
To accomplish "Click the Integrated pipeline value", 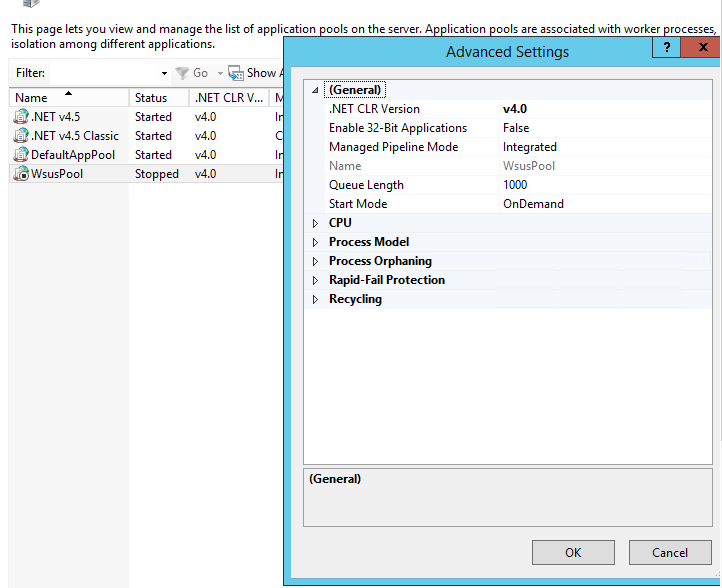I will tap(530, 147).
